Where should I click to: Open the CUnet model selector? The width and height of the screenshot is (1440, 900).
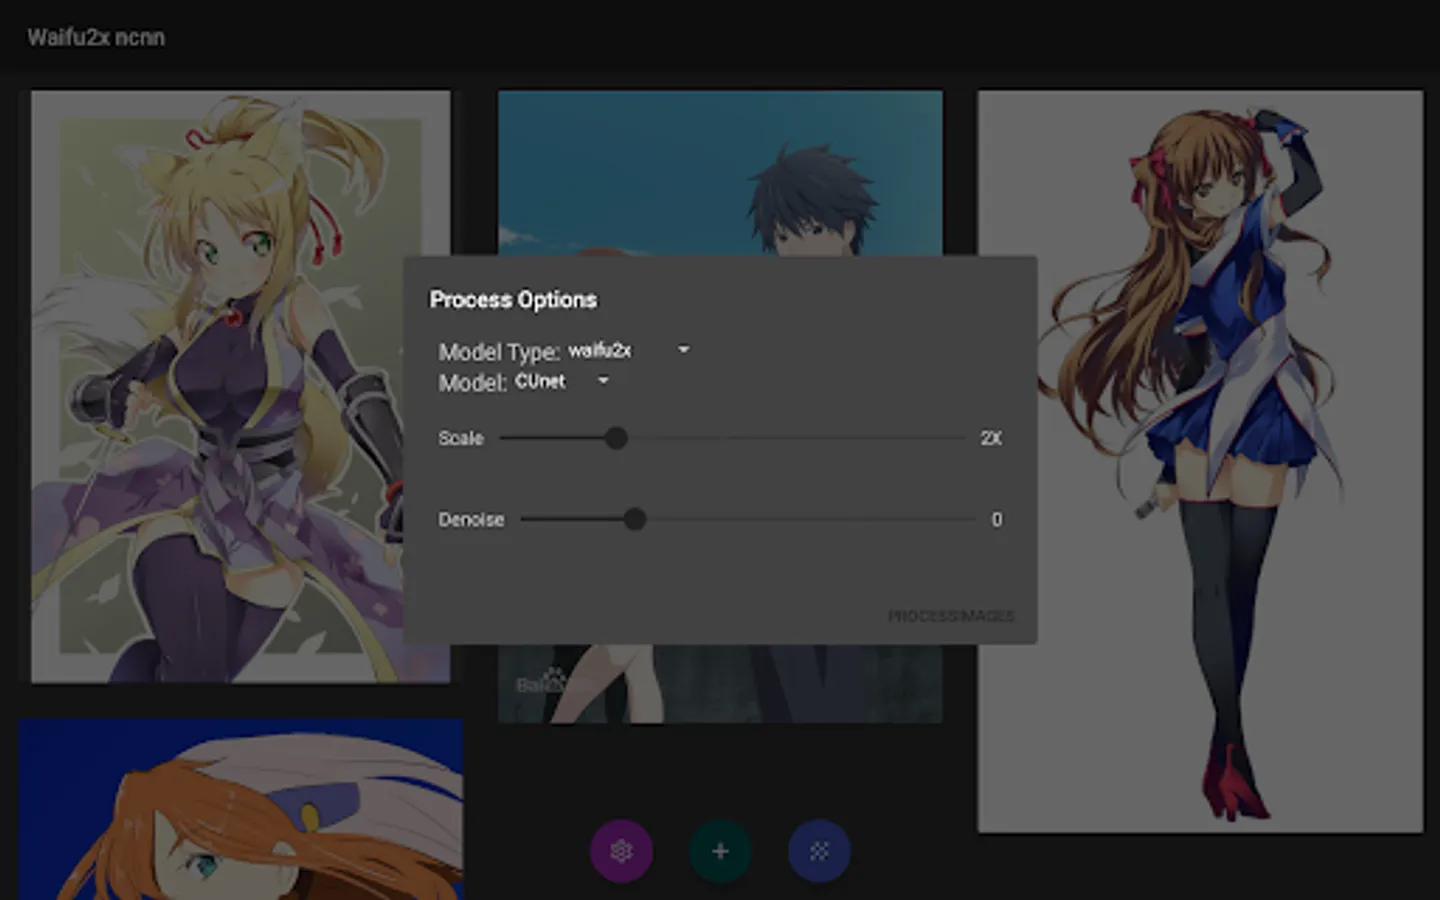pos(562,381)
